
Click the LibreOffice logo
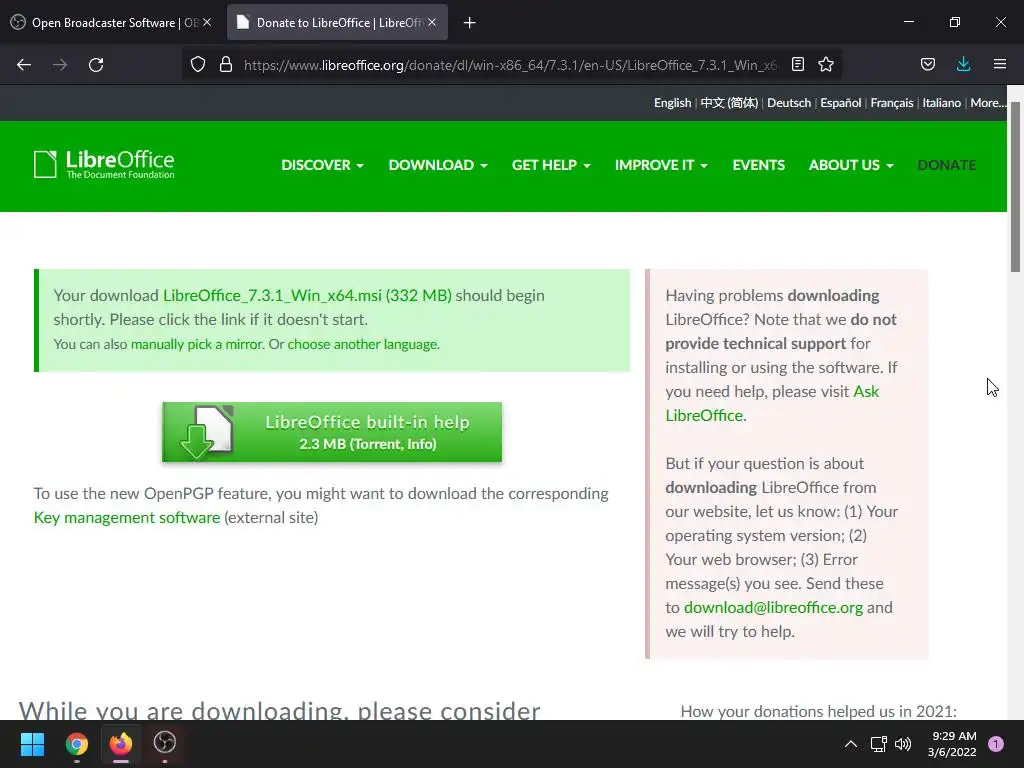[x=104, y=164]
